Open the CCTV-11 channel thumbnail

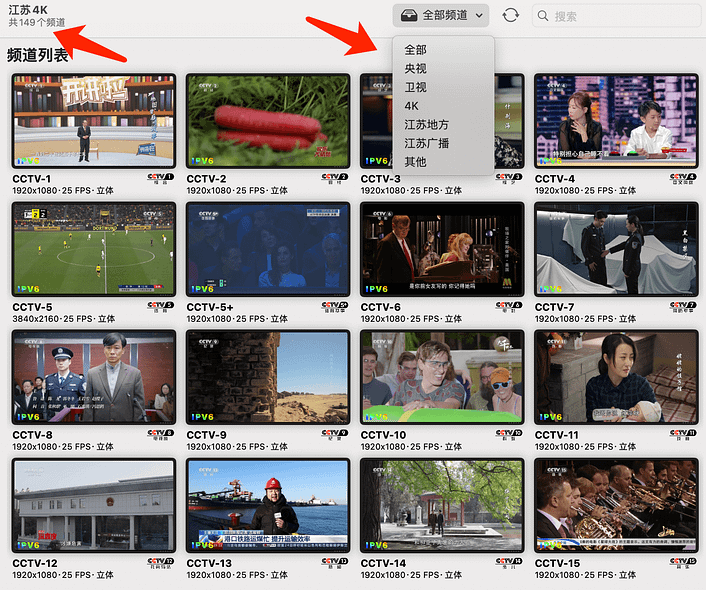coord(616,377)
